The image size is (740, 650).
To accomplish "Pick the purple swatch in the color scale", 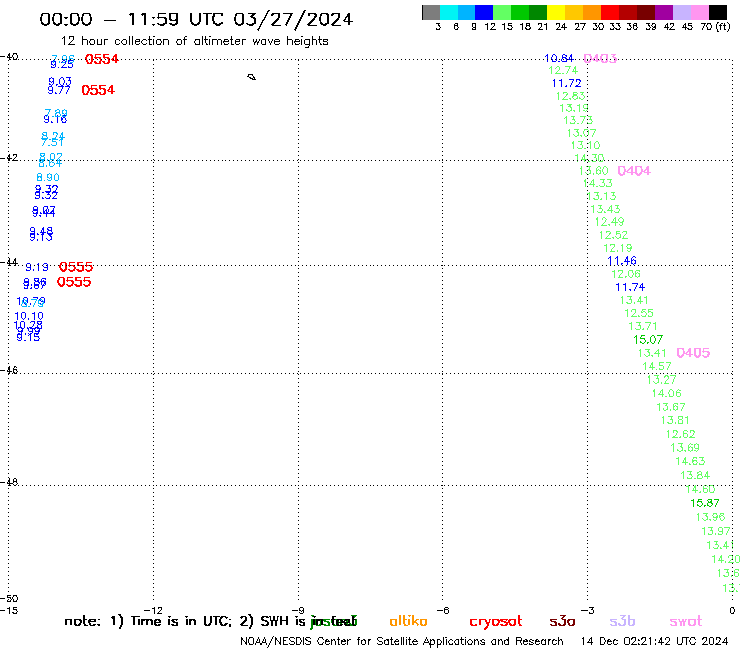I will pyautogui.click(x=664, y=12).
